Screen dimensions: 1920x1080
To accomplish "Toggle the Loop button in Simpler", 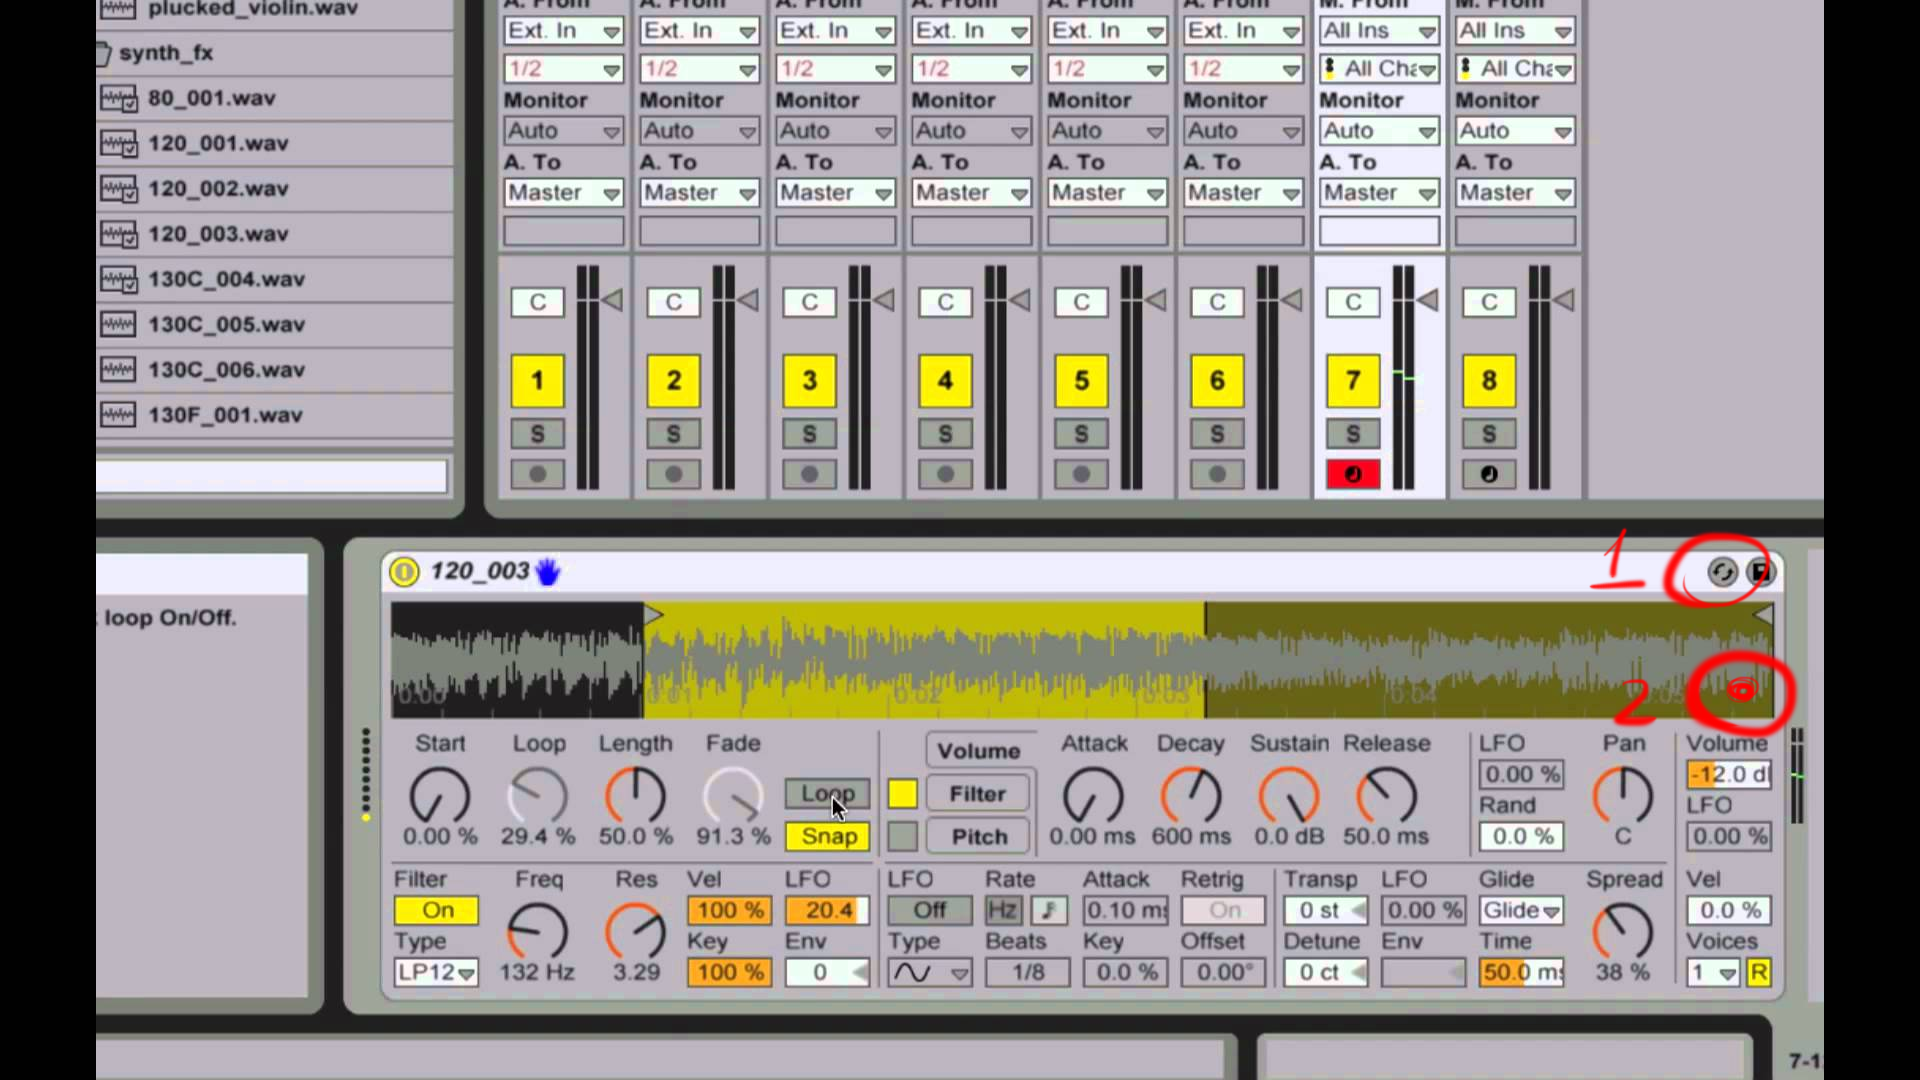I will [827, 794].
